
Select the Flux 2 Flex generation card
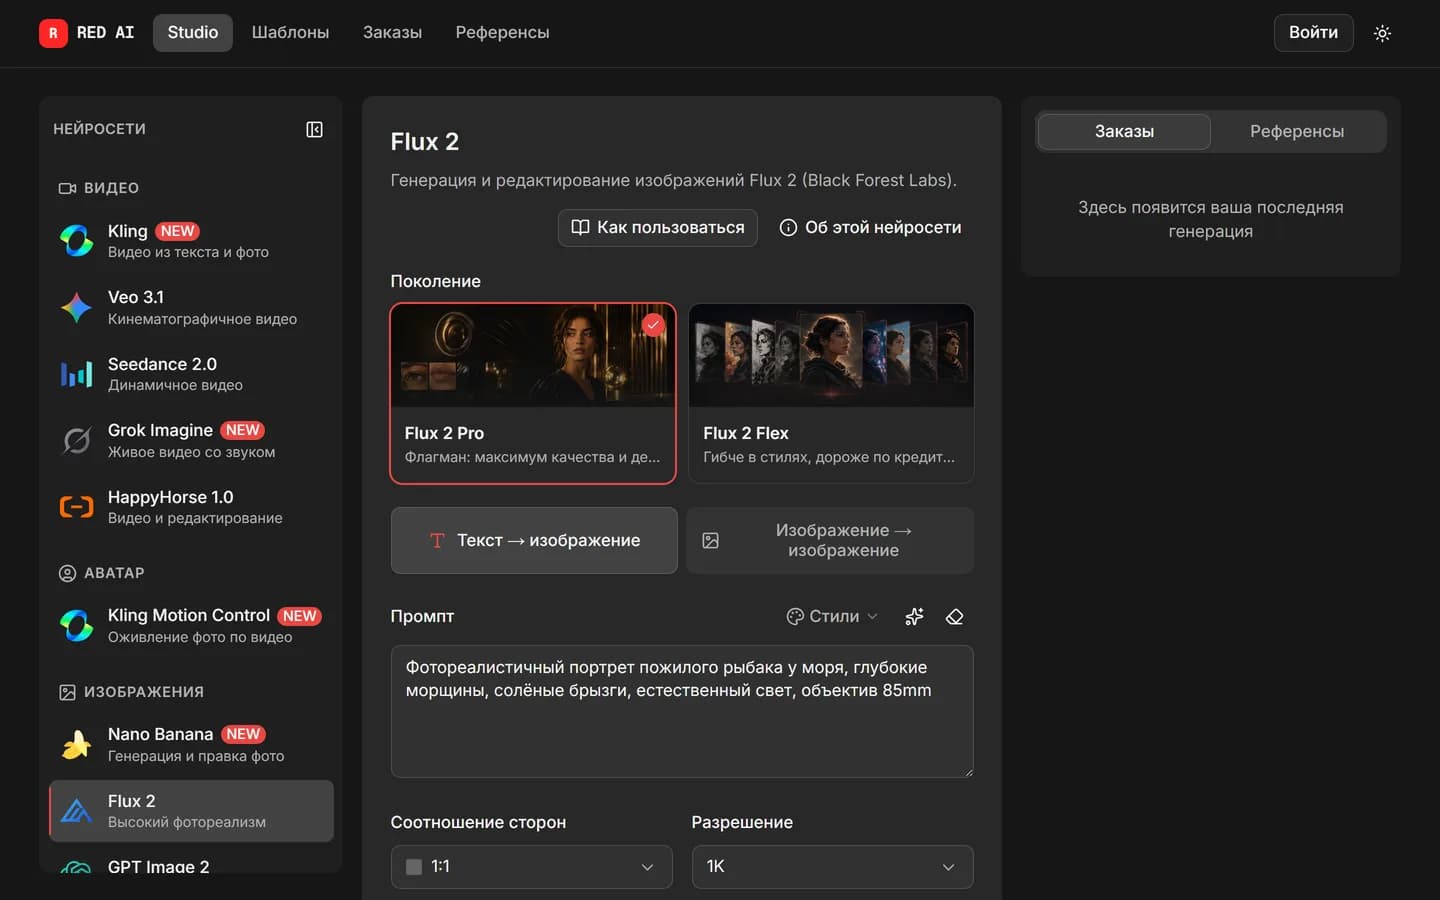[x=831, y=393]
